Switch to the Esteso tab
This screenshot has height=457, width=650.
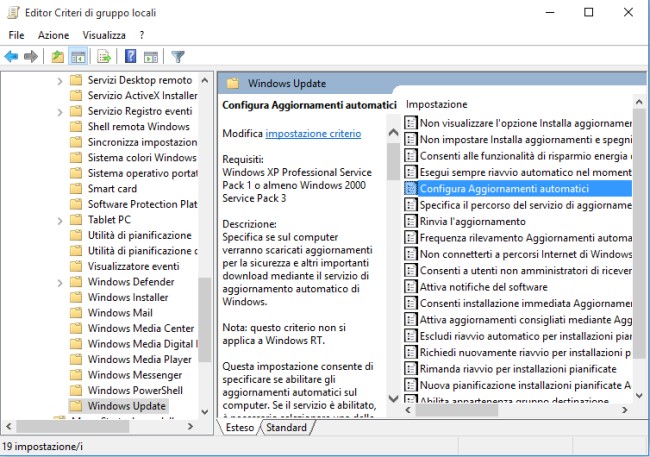tap(240, 428)
